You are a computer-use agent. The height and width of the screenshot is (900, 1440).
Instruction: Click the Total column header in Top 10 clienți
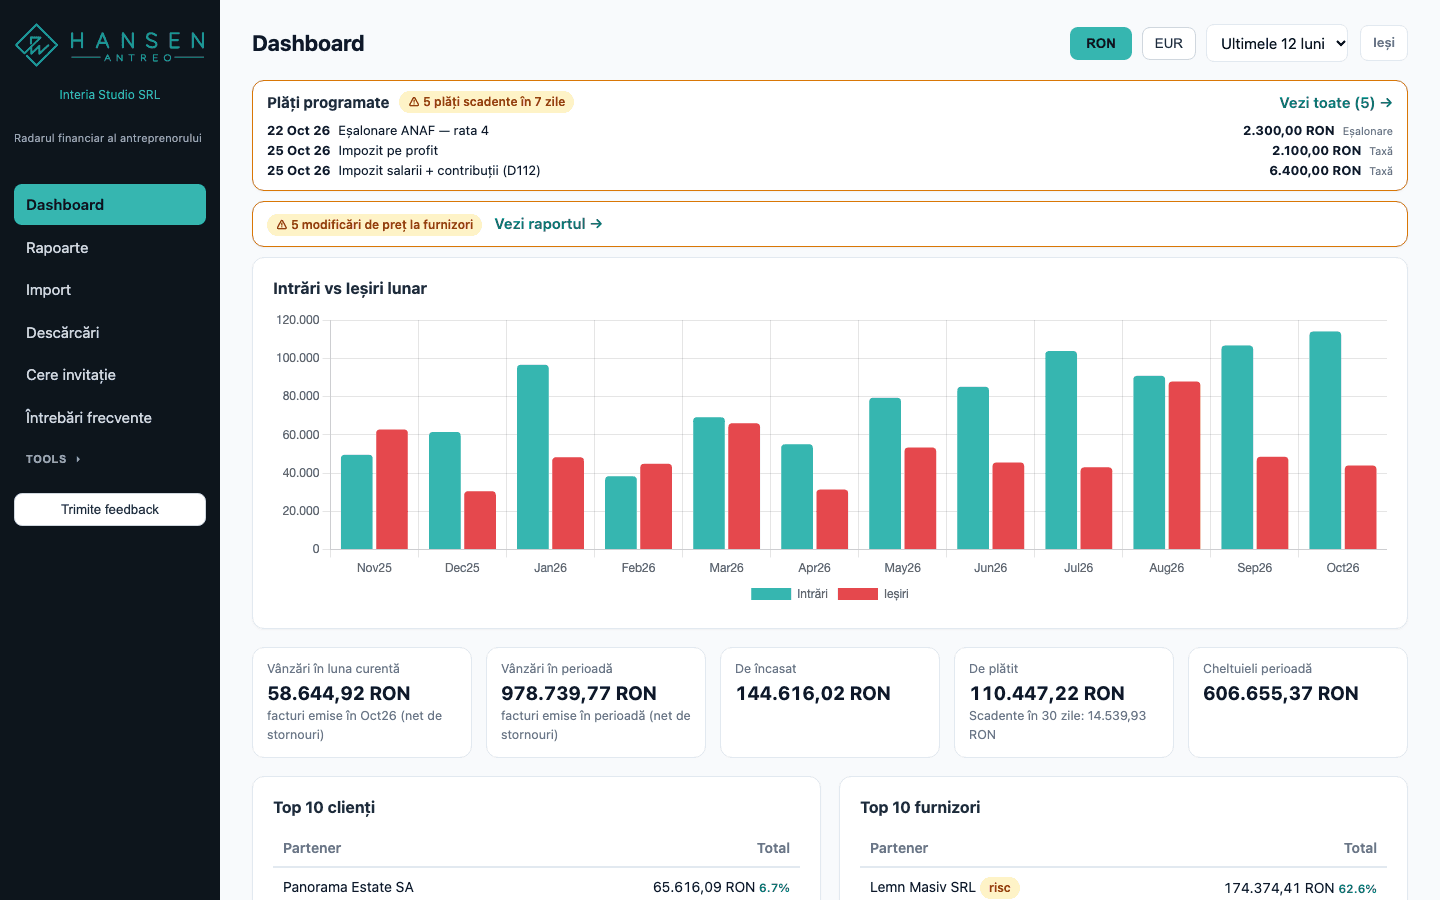coord(773,848)
